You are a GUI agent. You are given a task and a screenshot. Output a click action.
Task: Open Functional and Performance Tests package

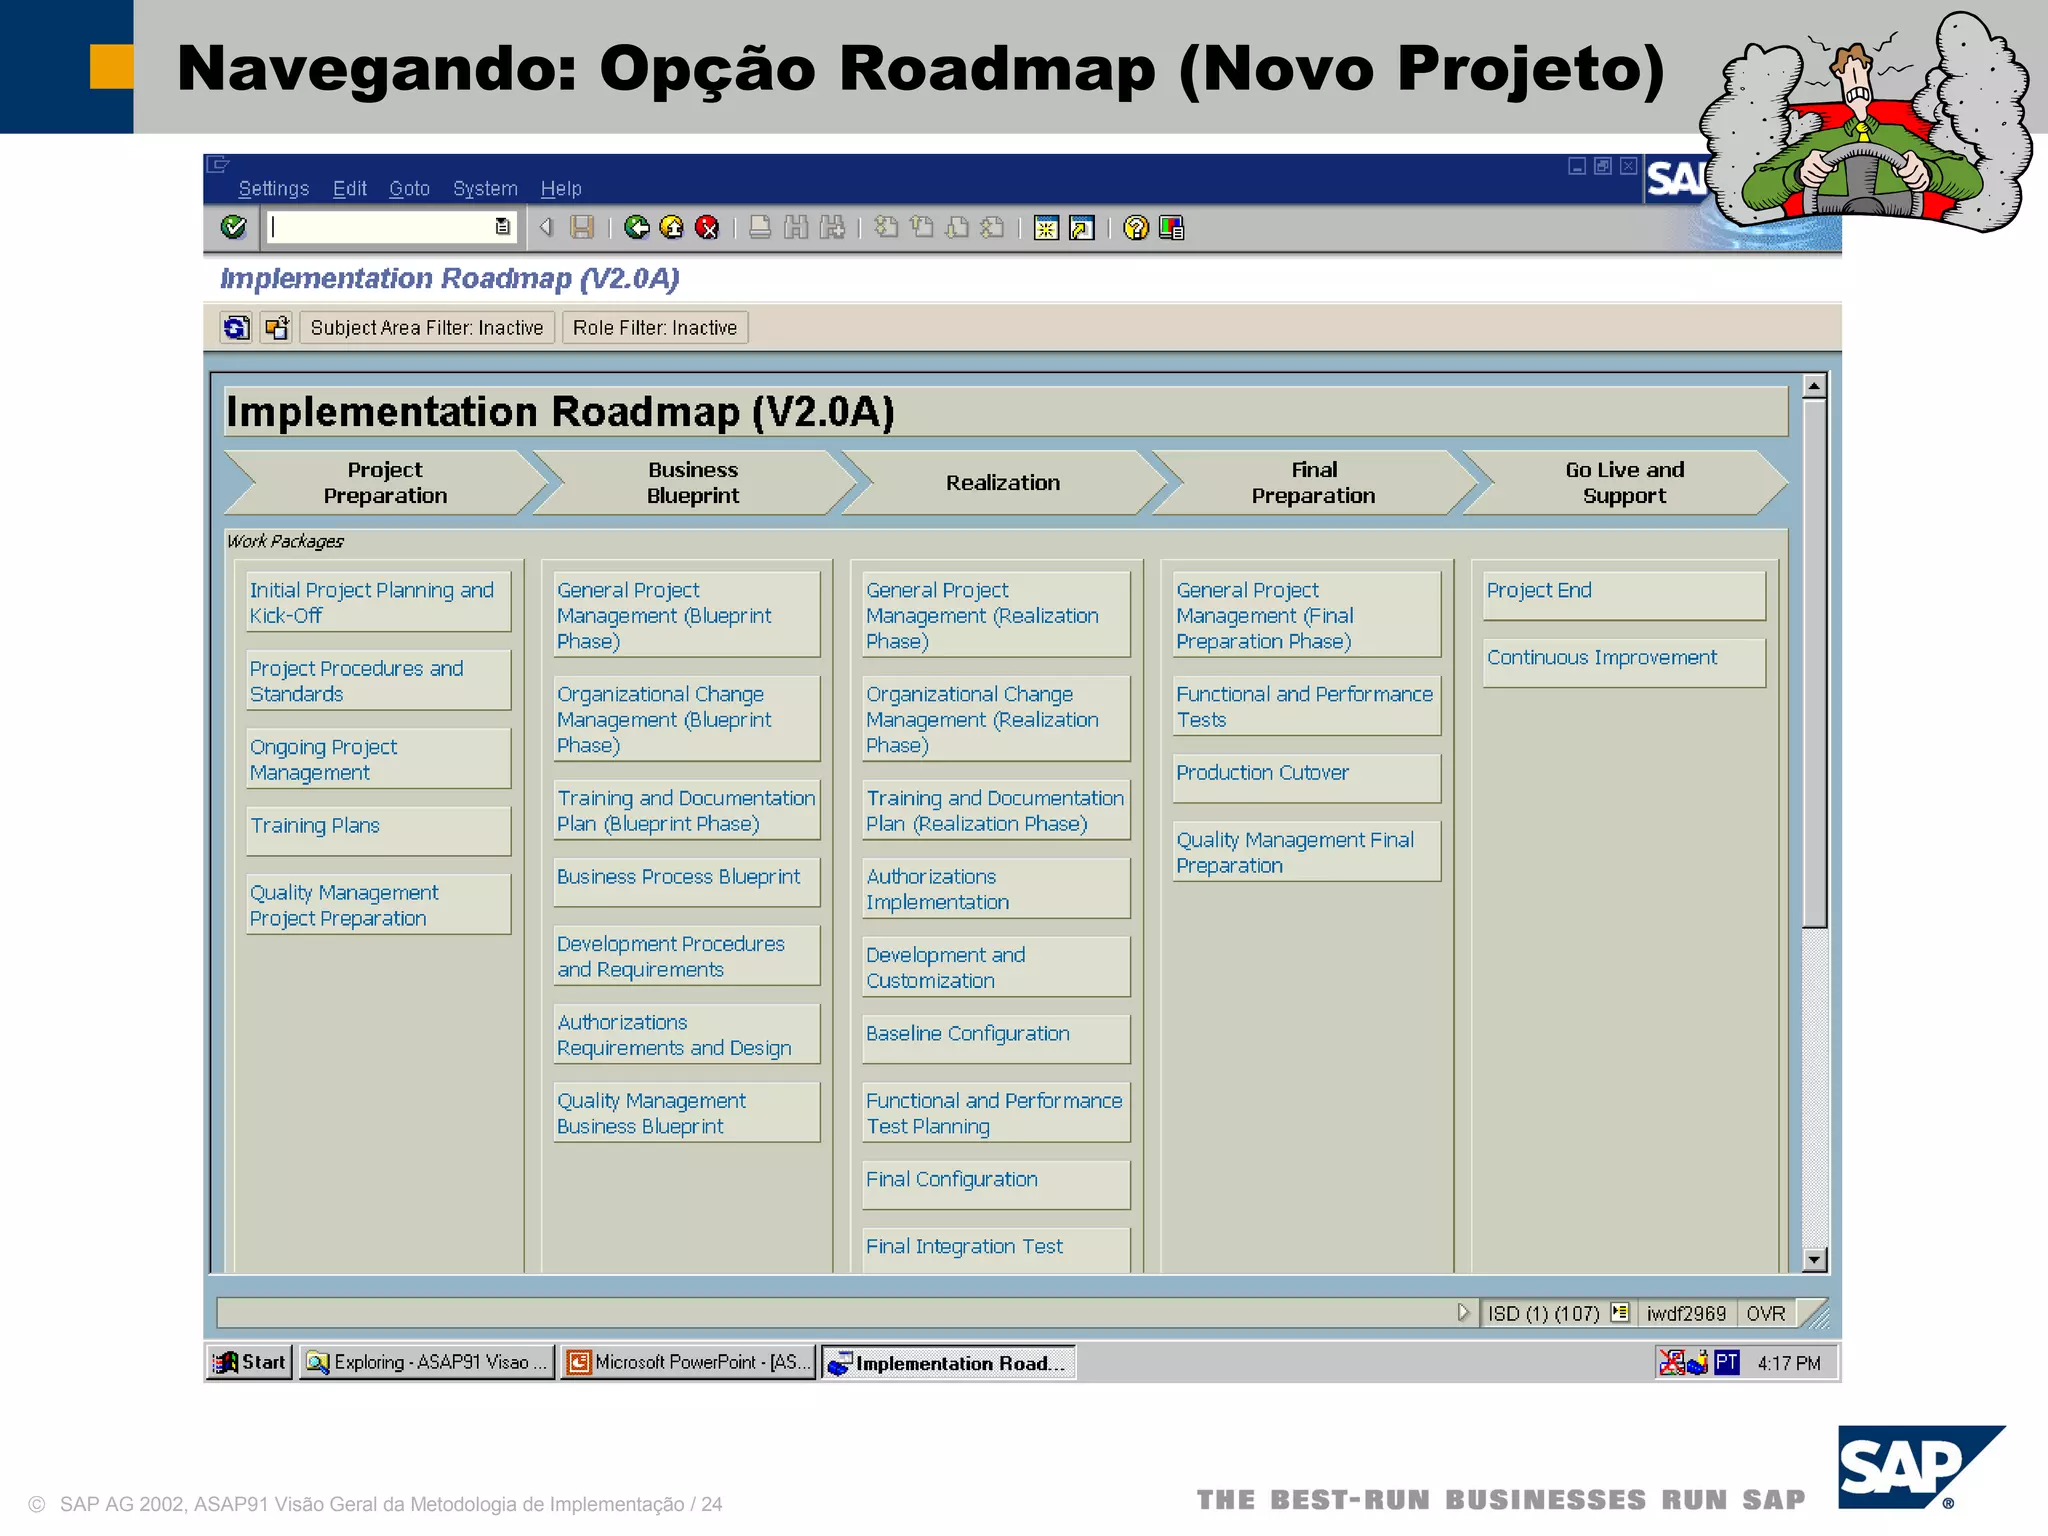click(x=1307, y=706)
